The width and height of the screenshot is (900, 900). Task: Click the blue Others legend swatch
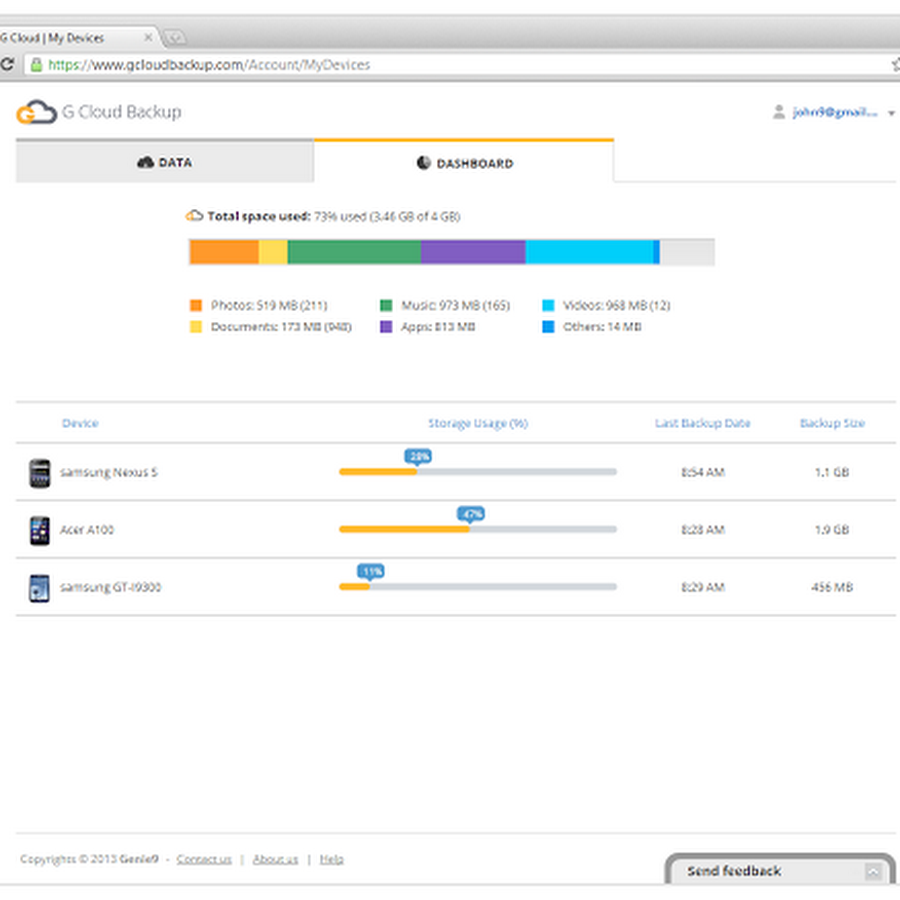pos(548,327)
